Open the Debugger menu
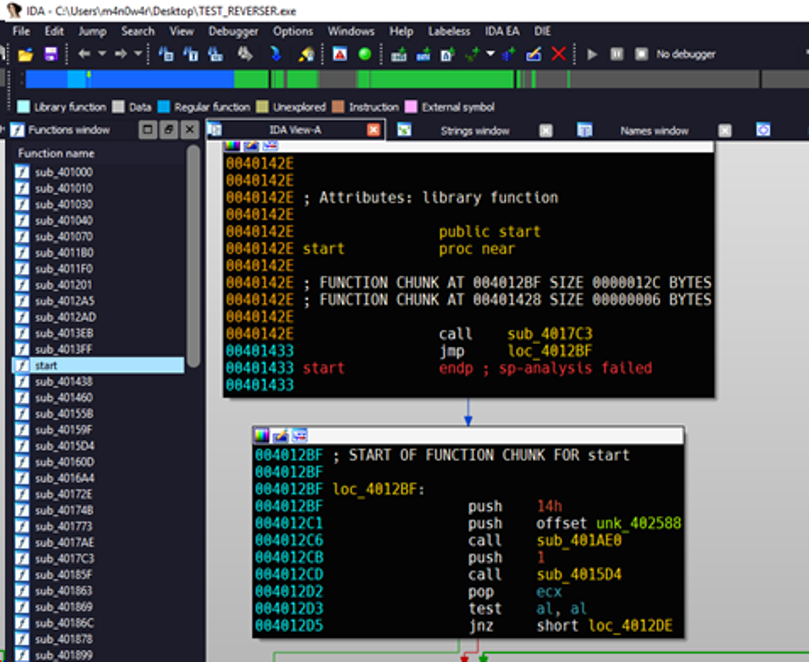 [233, 31]
